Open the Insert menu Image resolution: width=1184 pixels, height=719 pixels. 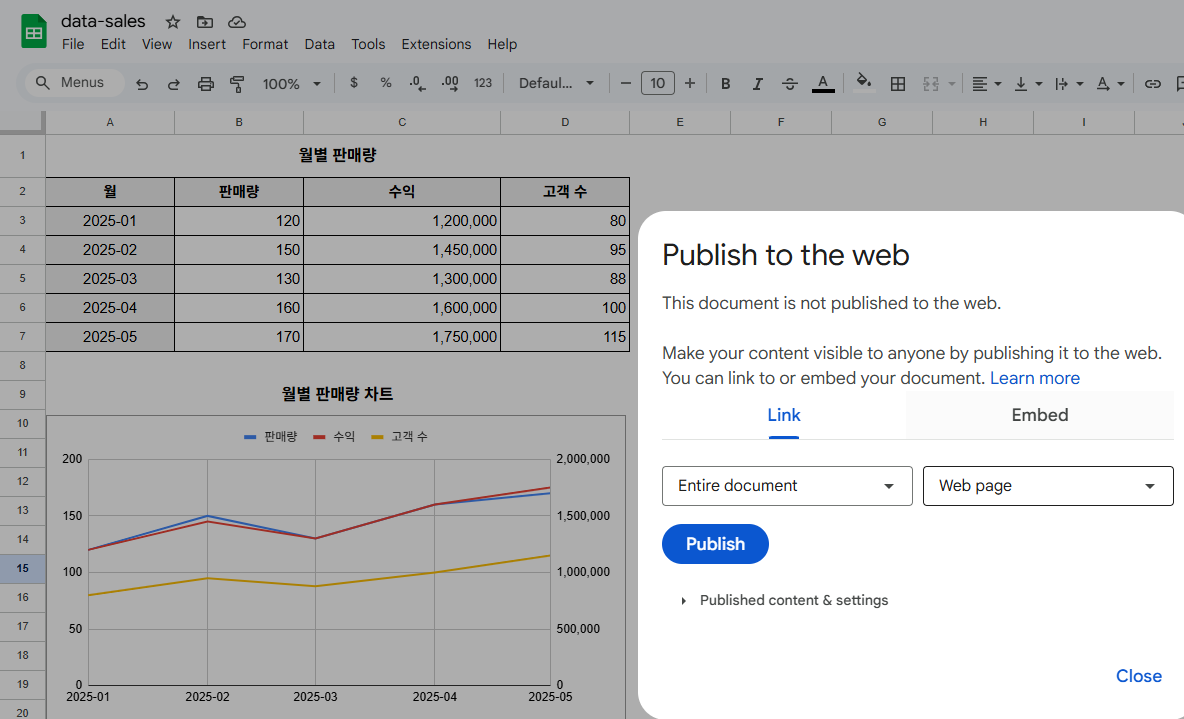coord(207,44)
